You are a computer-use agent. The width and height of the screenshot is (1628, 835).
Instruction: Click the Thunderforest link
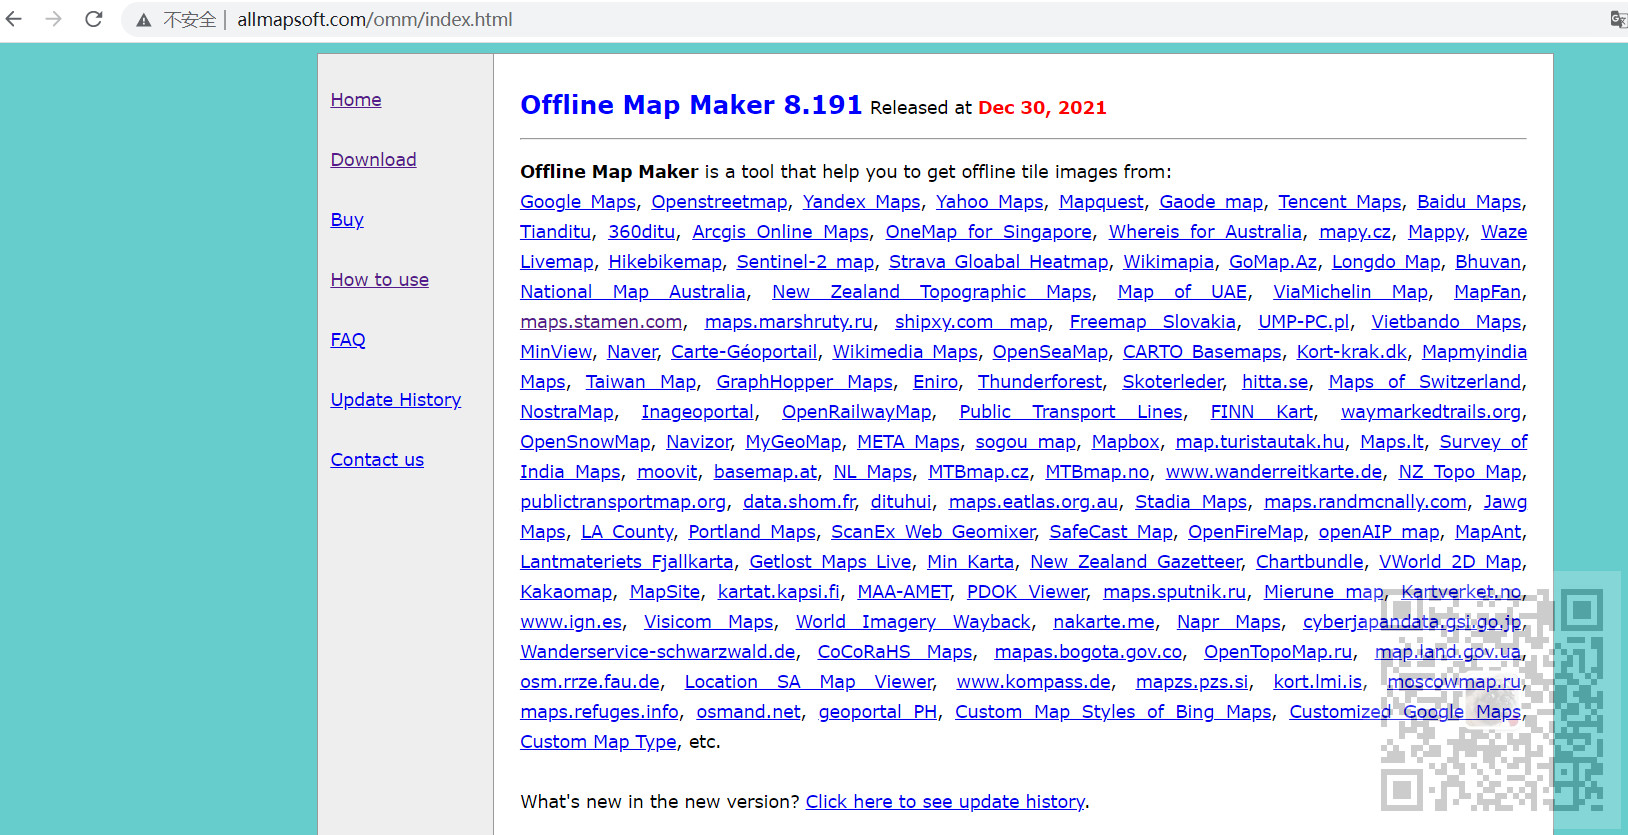[x=1040, y=382]
